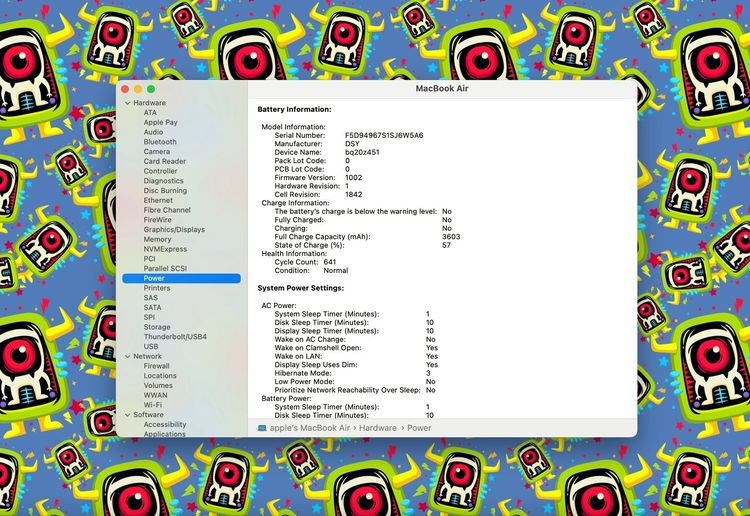The image size is (750, 516).
Task: Show NVMExpress hardware information
Action: pyautogui.click(x=164, y=249)
